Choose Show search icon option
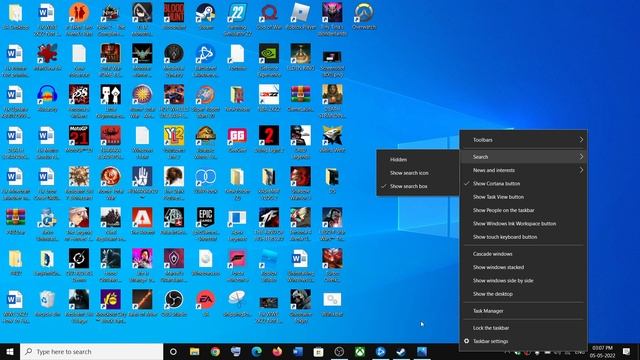 (x=418, y=173)
